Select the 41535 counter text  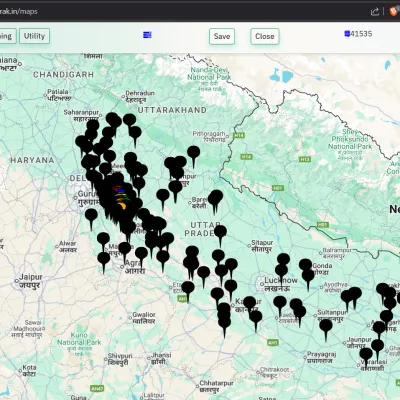pyautogui.click(x=361, y=34)
